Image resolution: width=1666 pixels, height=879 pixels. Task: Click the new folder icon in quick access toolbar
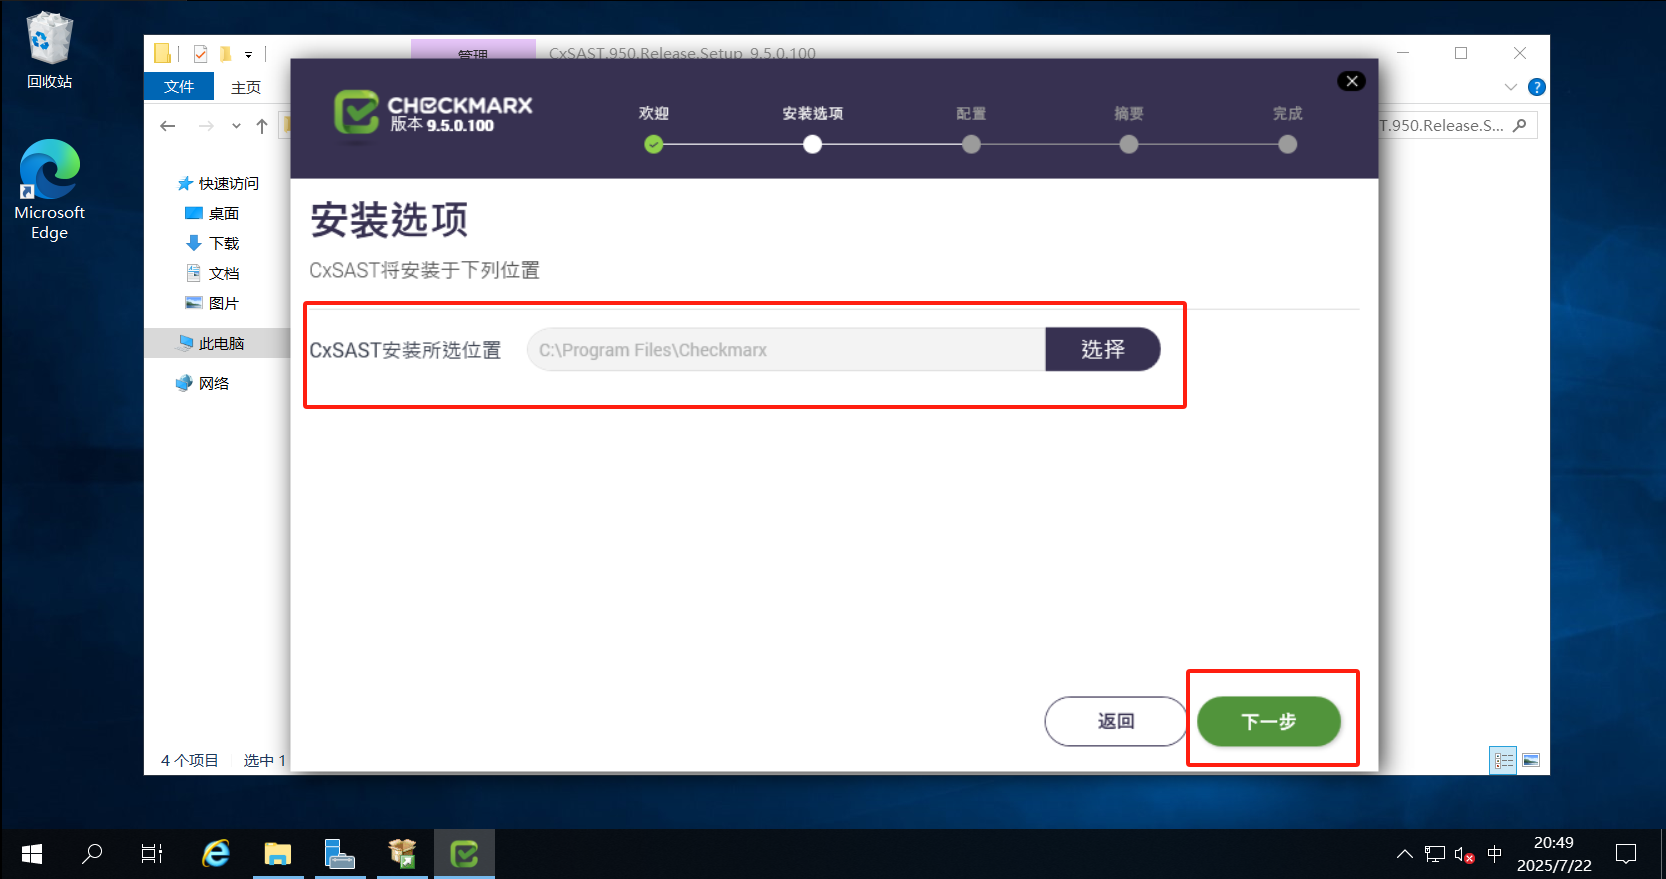(x=226, y=54)
